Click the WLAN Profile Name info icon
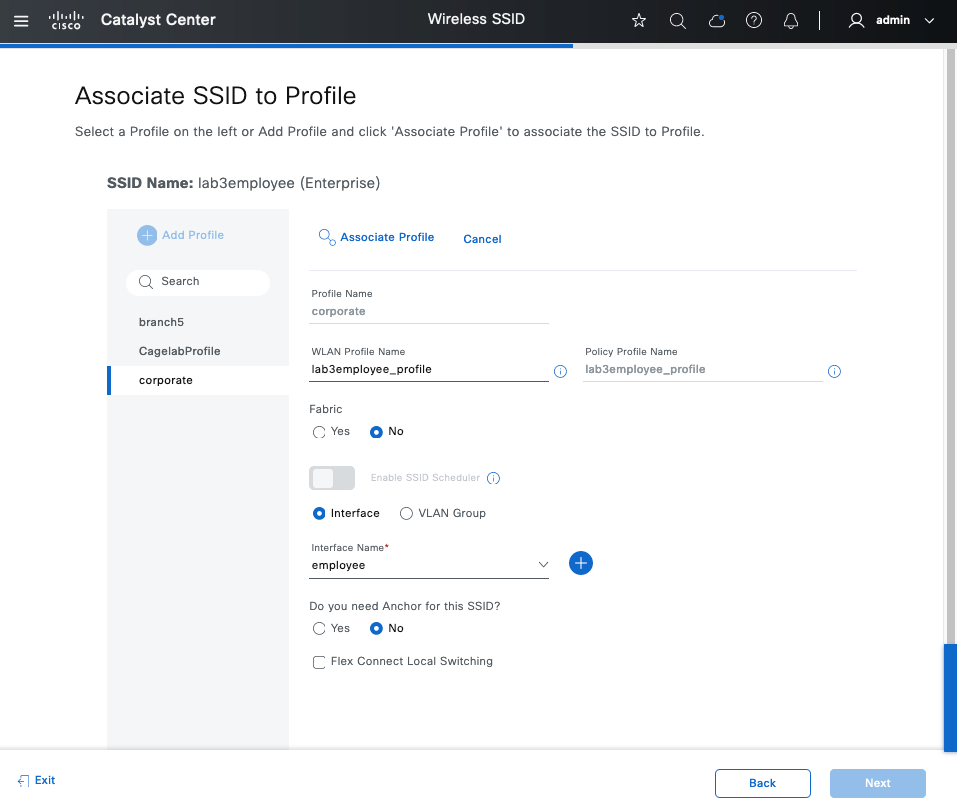 [x=560, y=371]
